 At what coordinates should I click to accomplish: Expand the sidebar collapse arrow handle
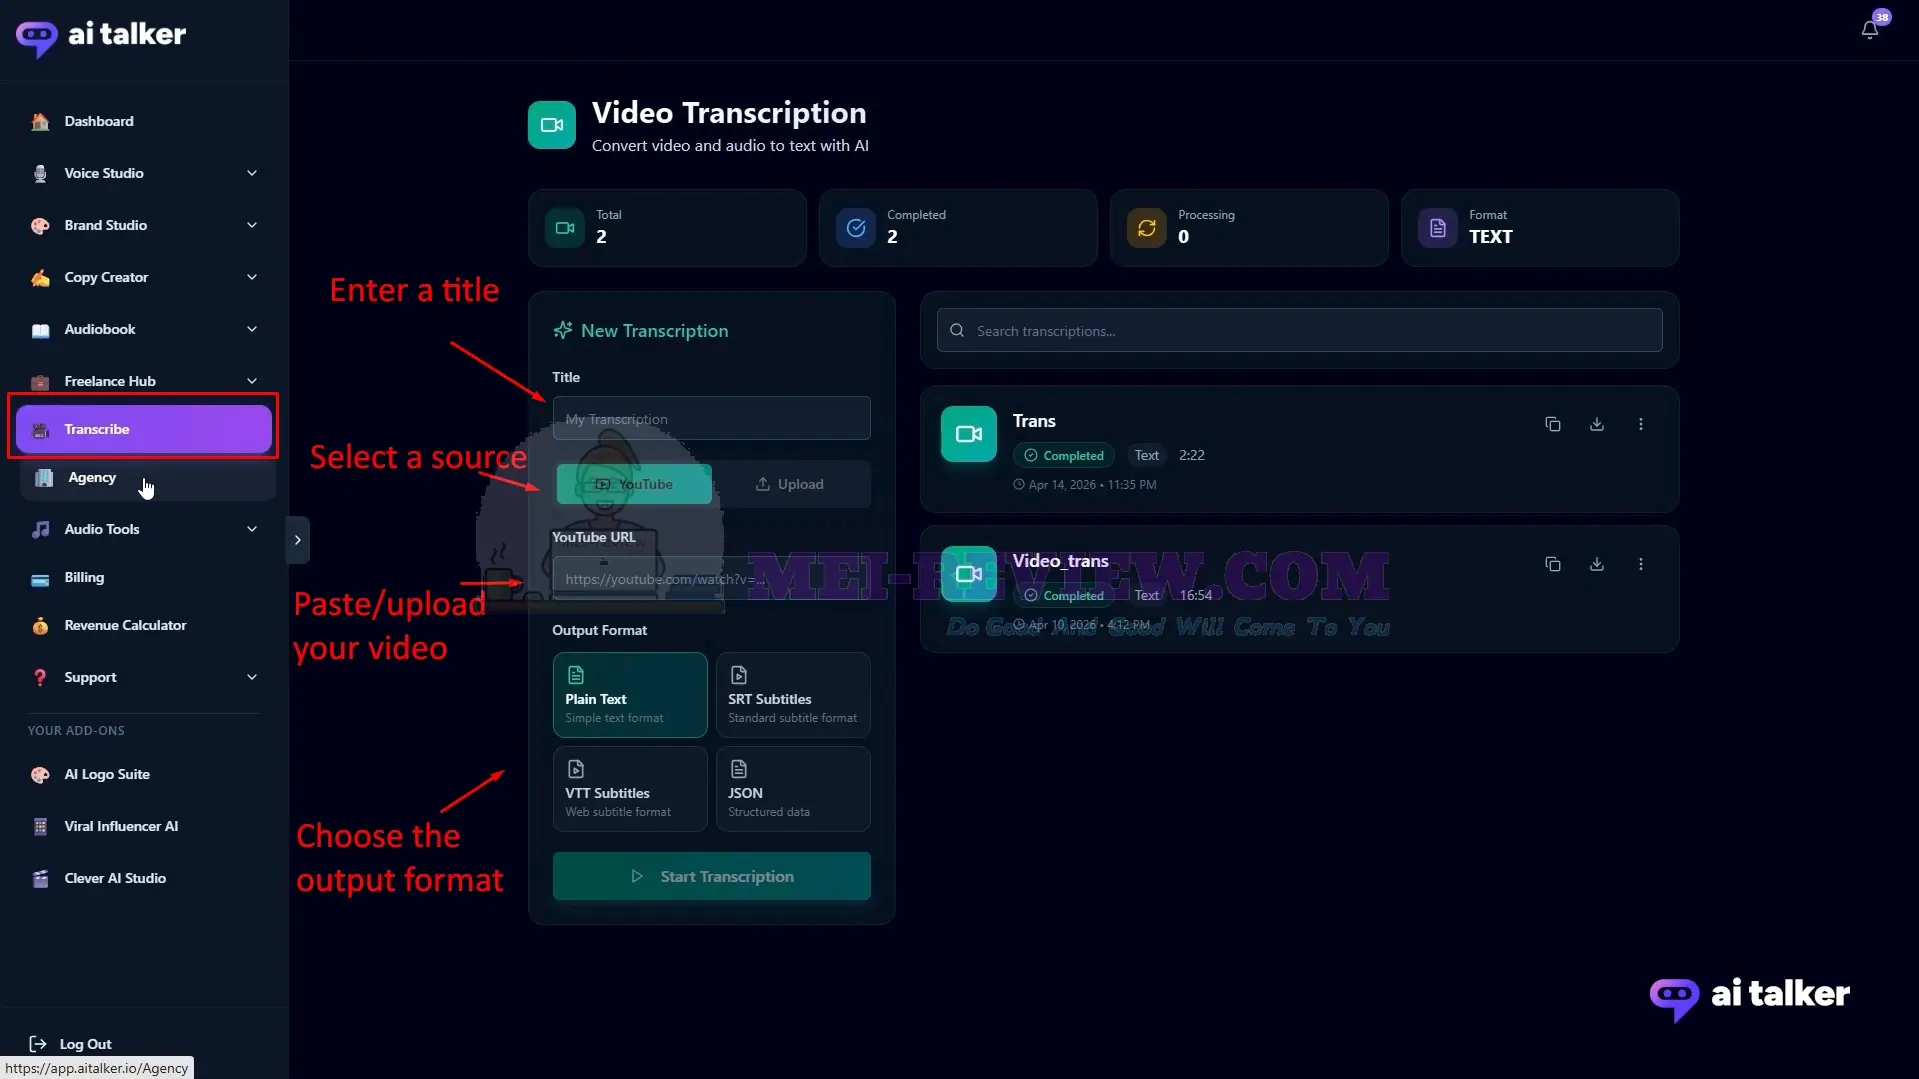click(297, 540)
